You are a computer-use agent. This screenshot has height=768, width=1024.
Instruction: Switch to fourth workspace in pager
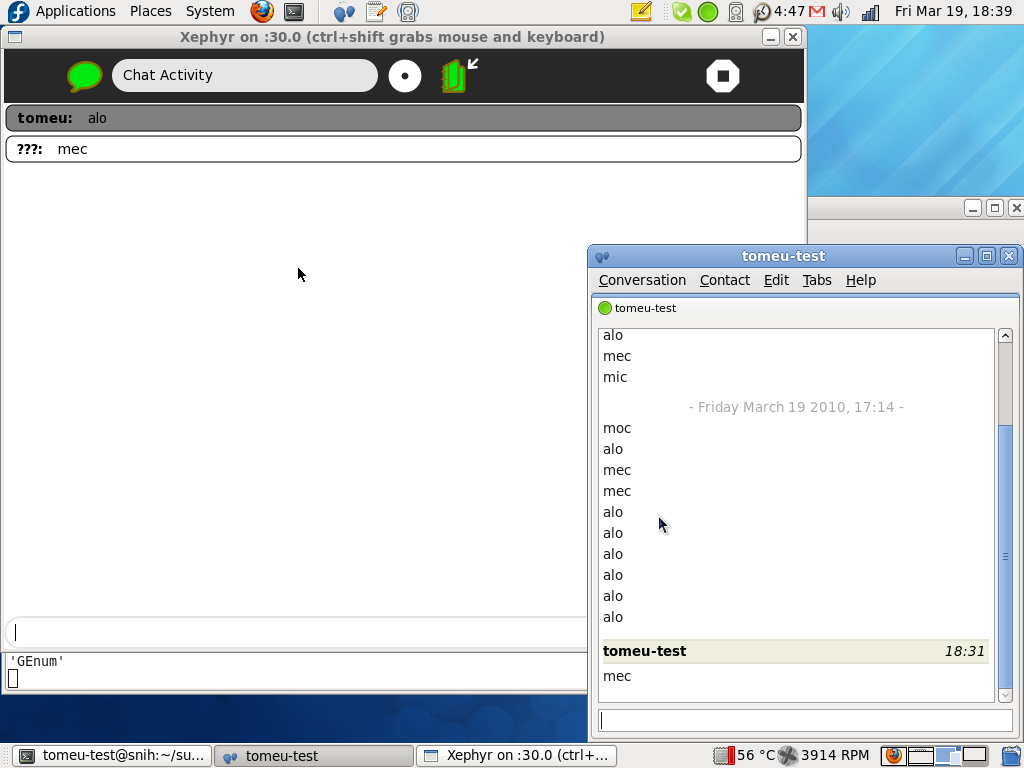point(974,756)
